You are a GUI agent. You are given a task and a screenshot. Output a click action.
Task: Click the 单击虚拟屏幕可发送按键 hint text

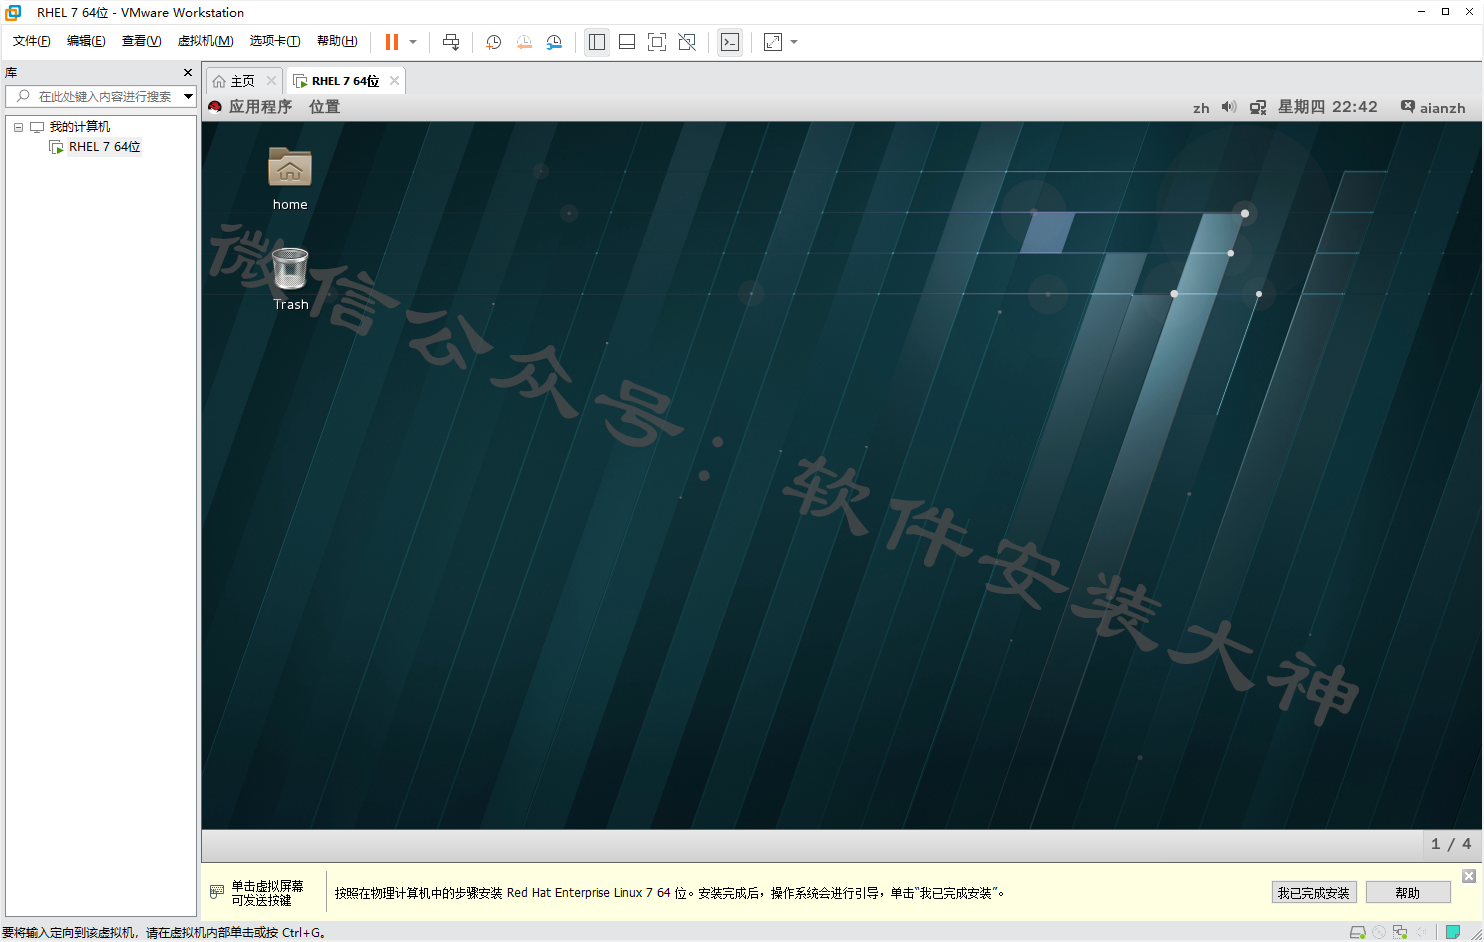267,893
